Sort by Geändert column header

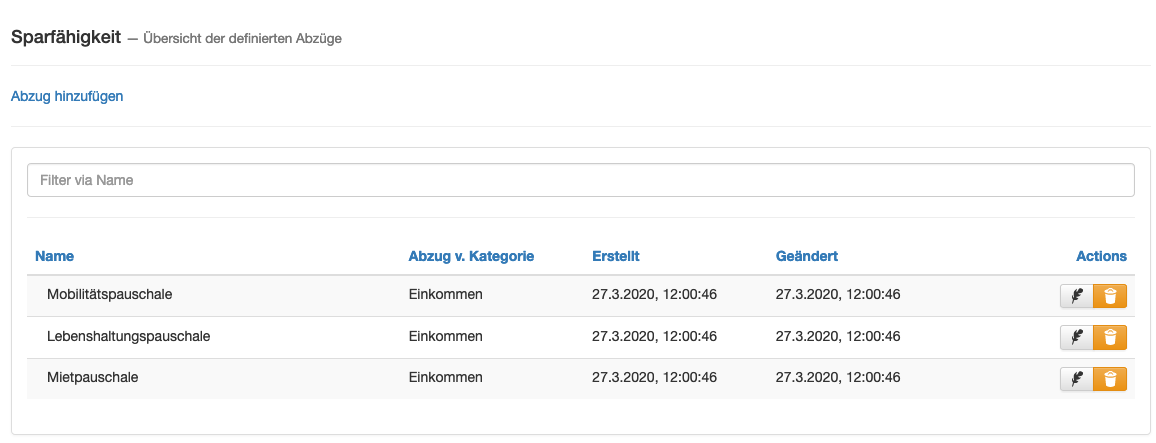[x=807, y=257]
